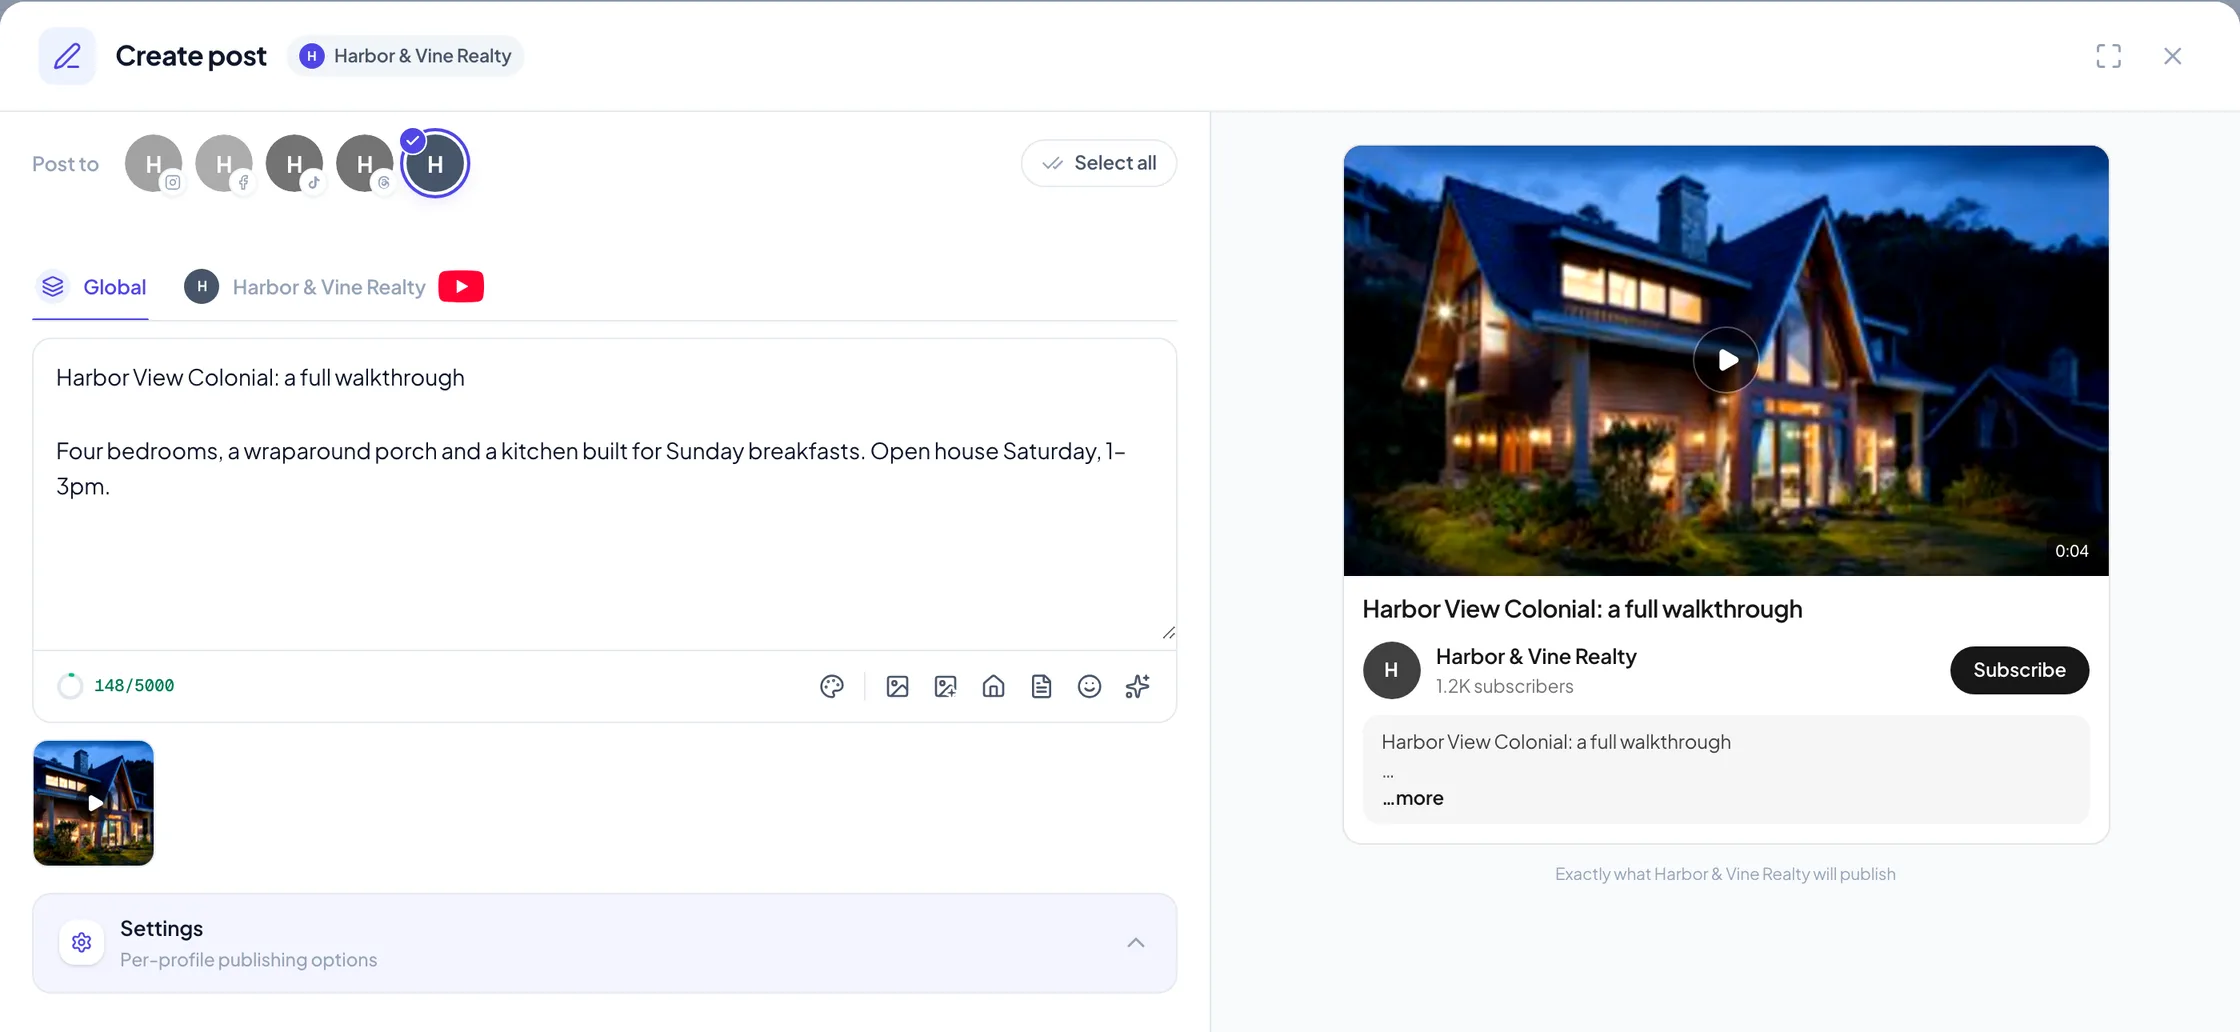Switch to the Global tab

pyautogui.click(x=91, y=287)
